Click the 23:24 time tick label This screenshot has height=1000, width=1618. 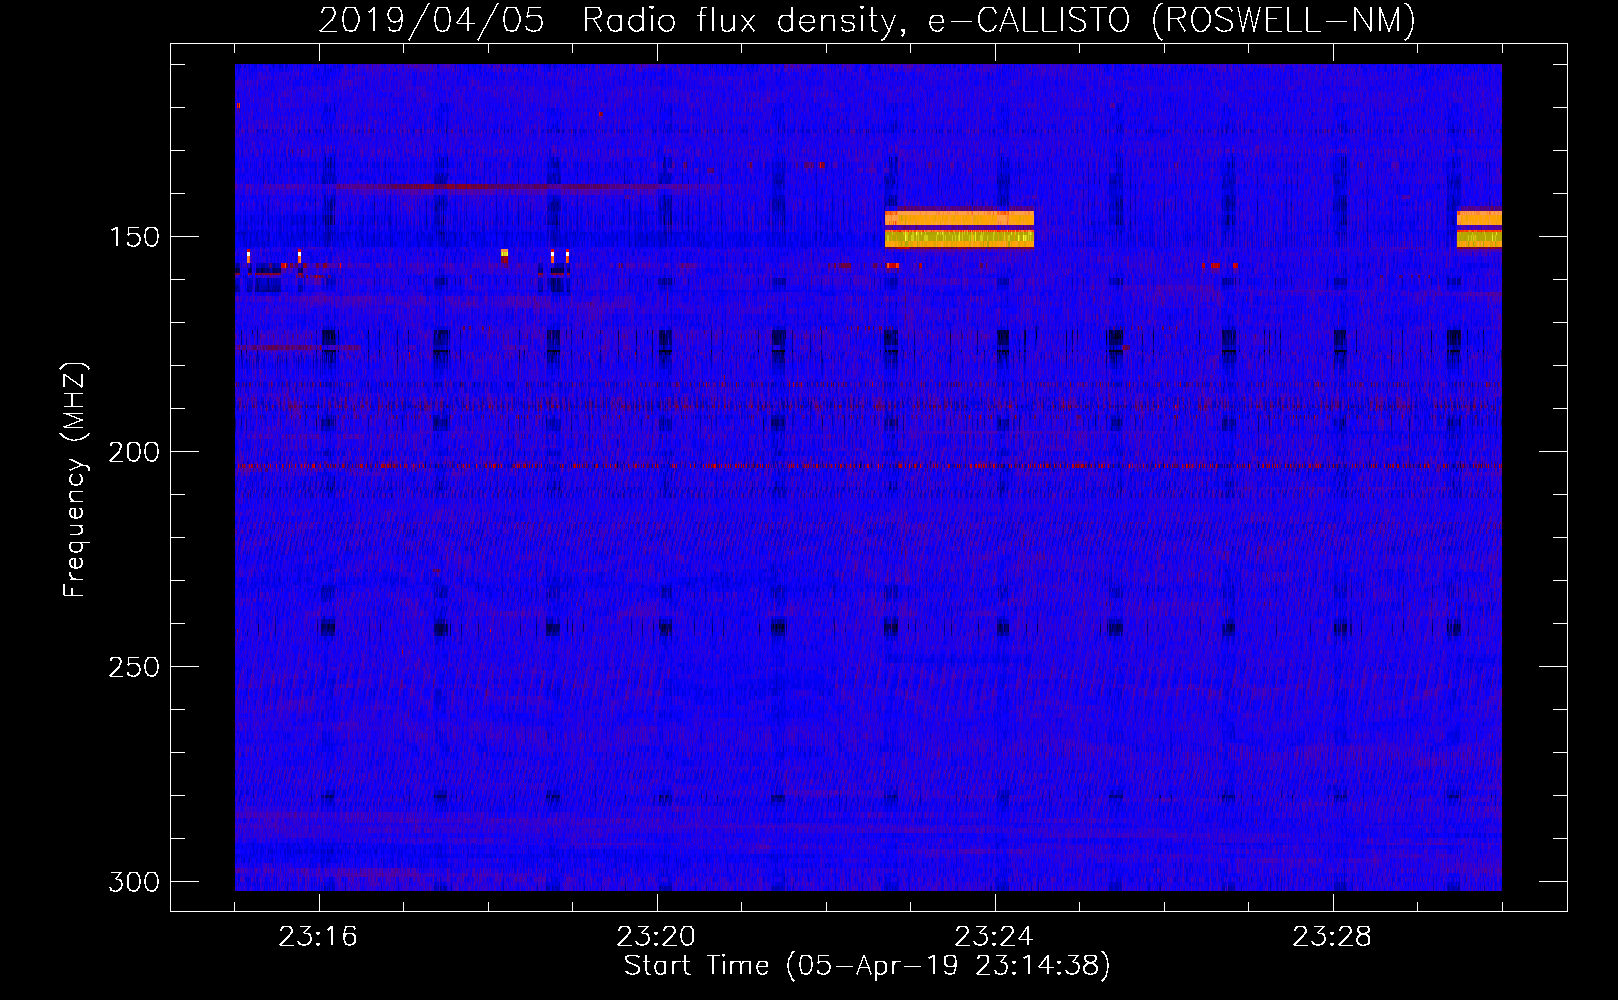click(994, 937)
